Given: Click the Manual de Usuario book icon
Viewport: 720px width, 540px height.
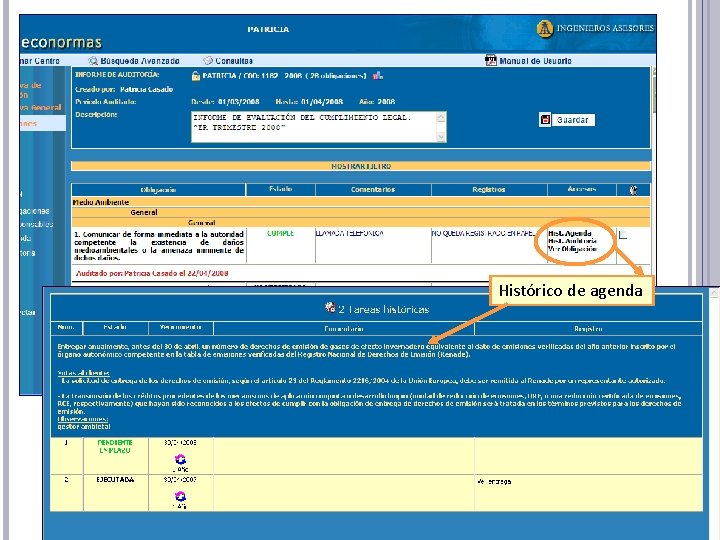Looking at the screenshot, I should click(x=491, y=61).
